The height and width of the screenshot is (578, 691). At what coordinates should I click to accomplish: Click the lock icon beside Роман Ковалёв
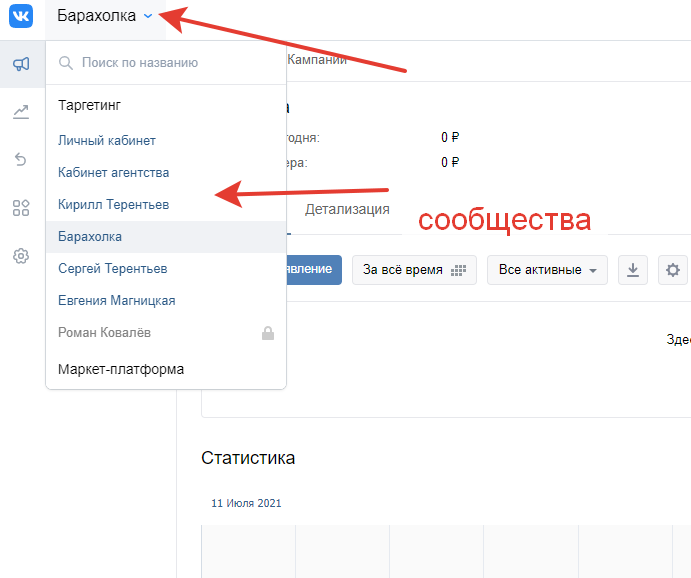268,333
